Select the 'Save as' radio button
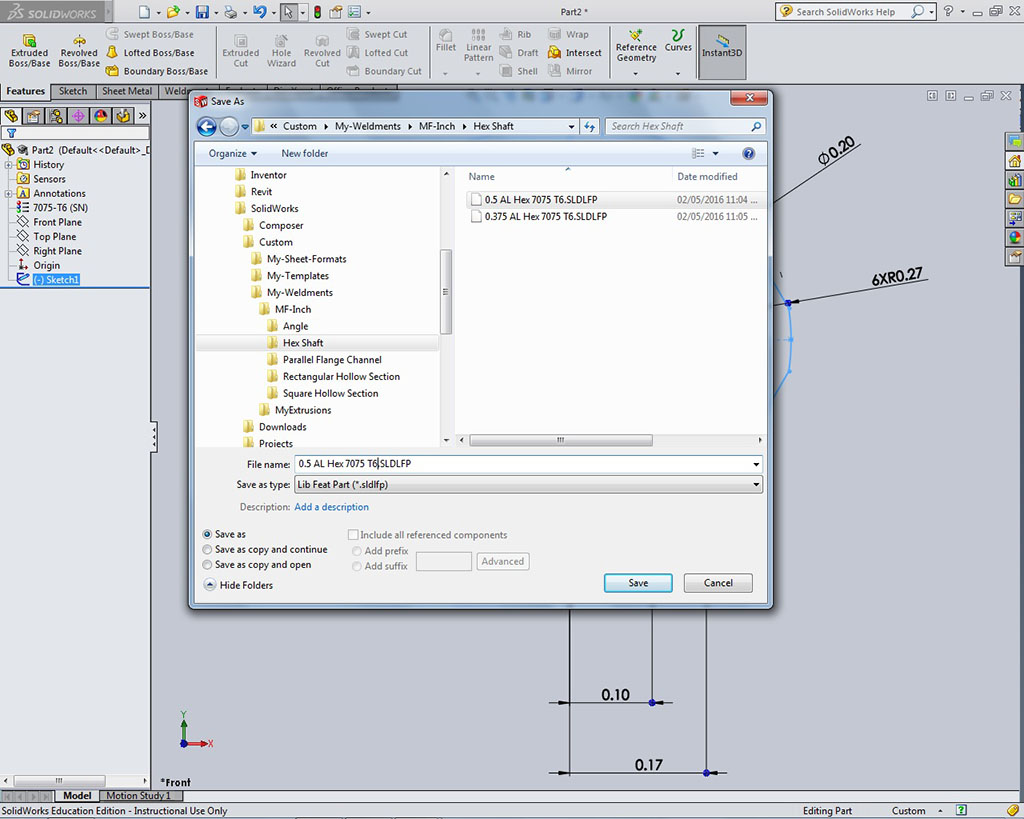This screenshot has height=819, width=1024. coord(207,535)
